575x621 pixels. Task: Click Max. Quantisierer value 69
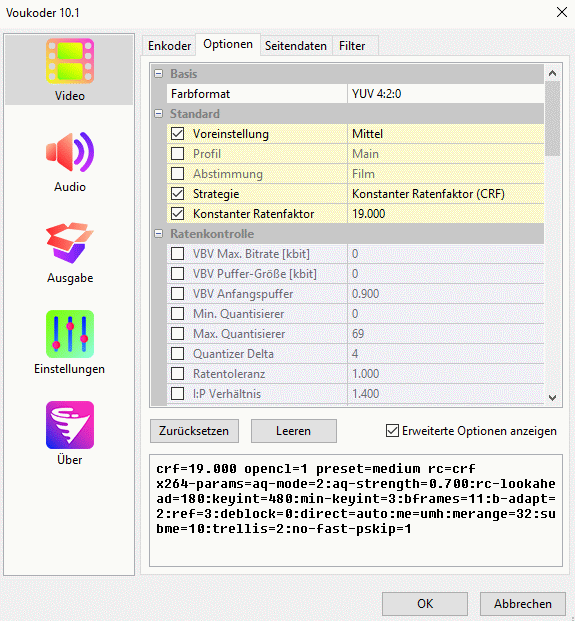[446, 333]
